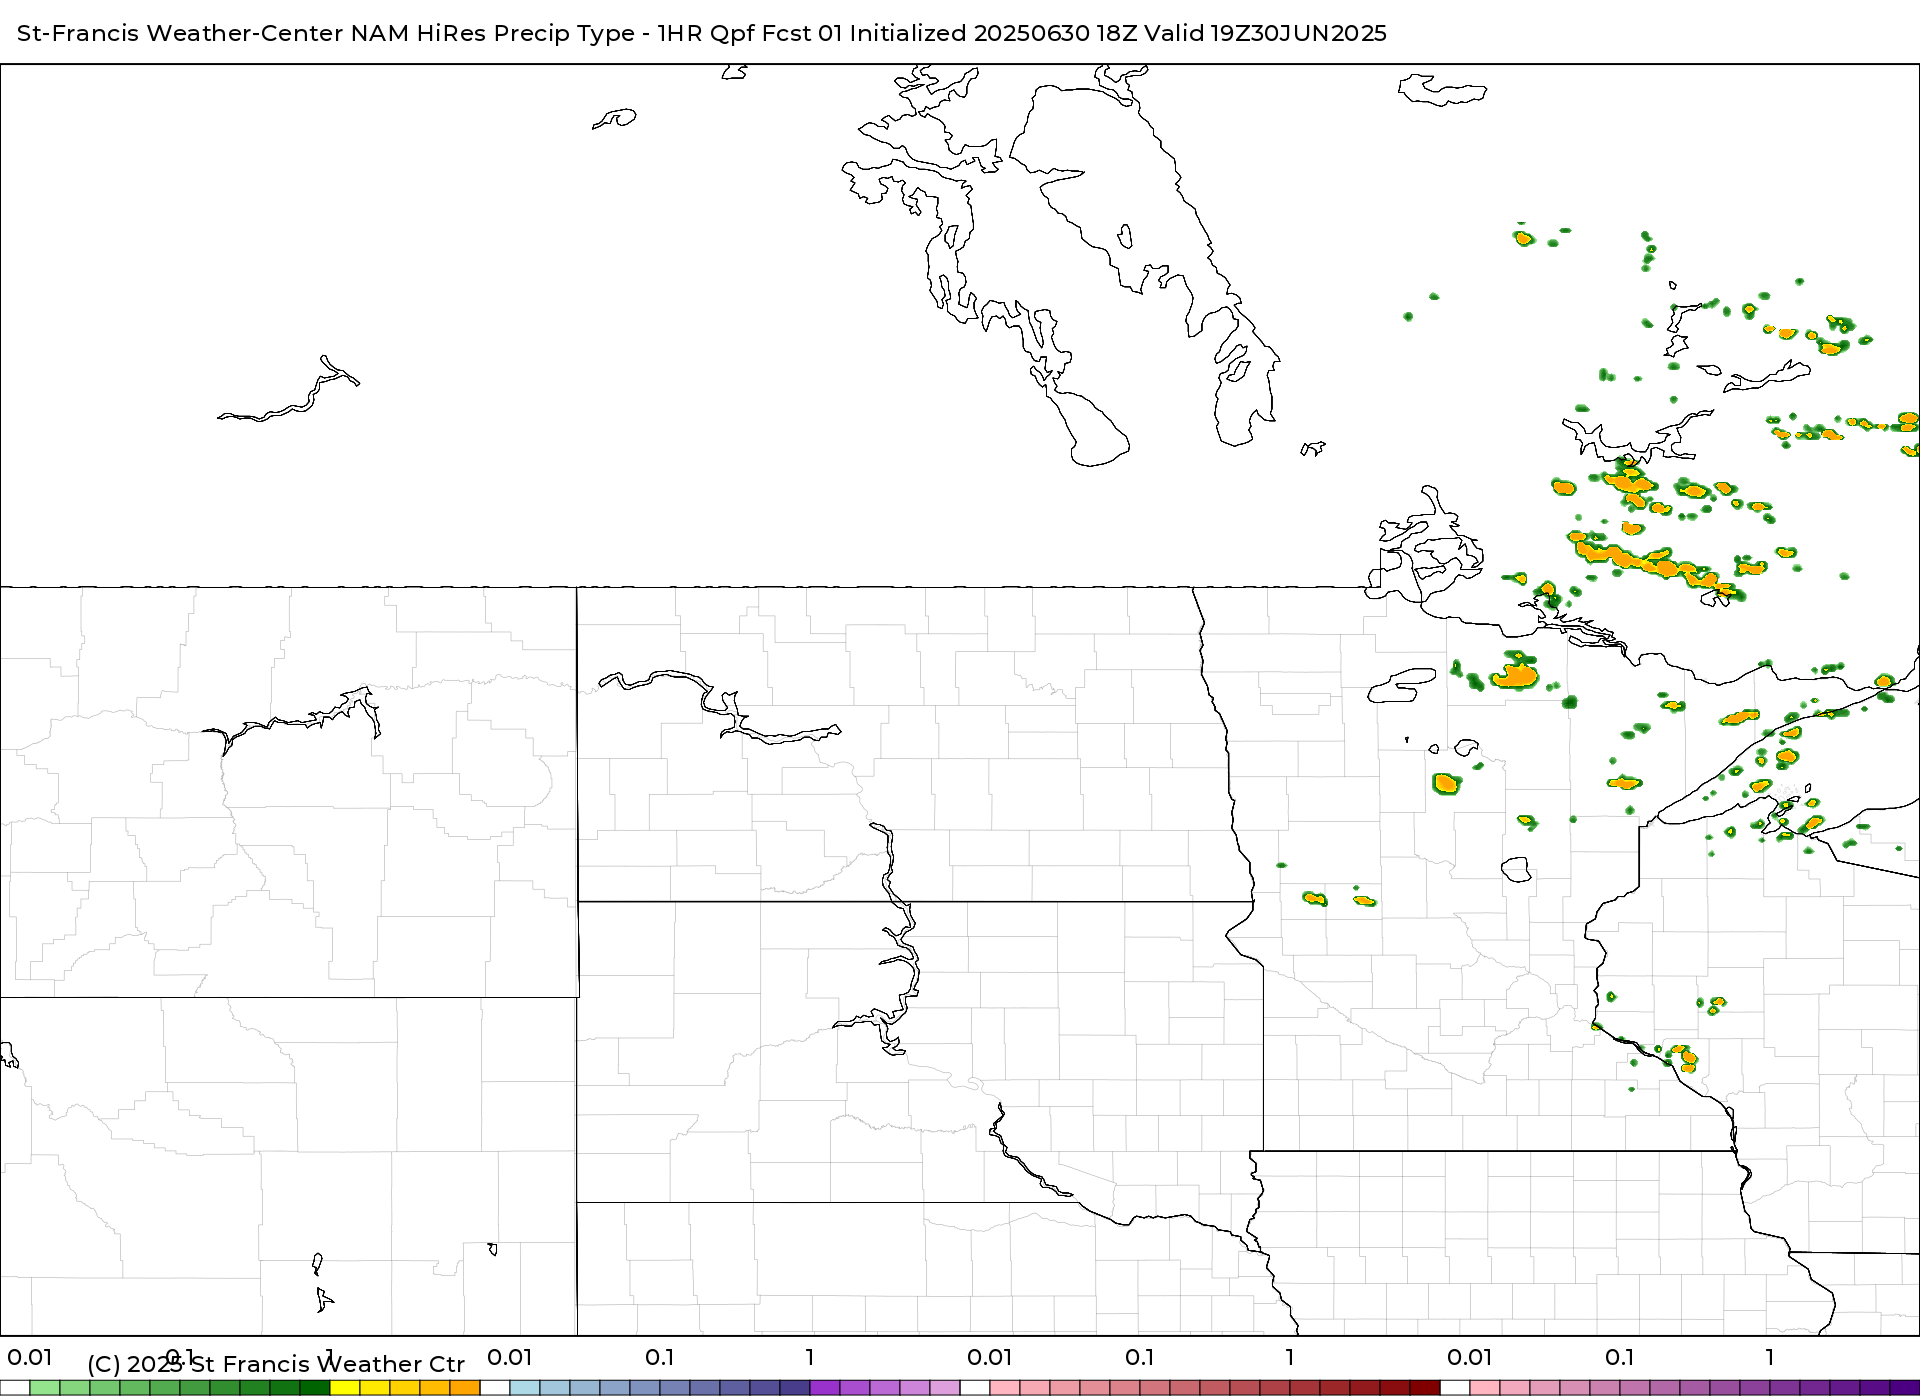The image size is (1920, 1400).
Task: Click the map title "St-Francis Weather-Center NAM HiRes Precip Type"
Action: 326,33
